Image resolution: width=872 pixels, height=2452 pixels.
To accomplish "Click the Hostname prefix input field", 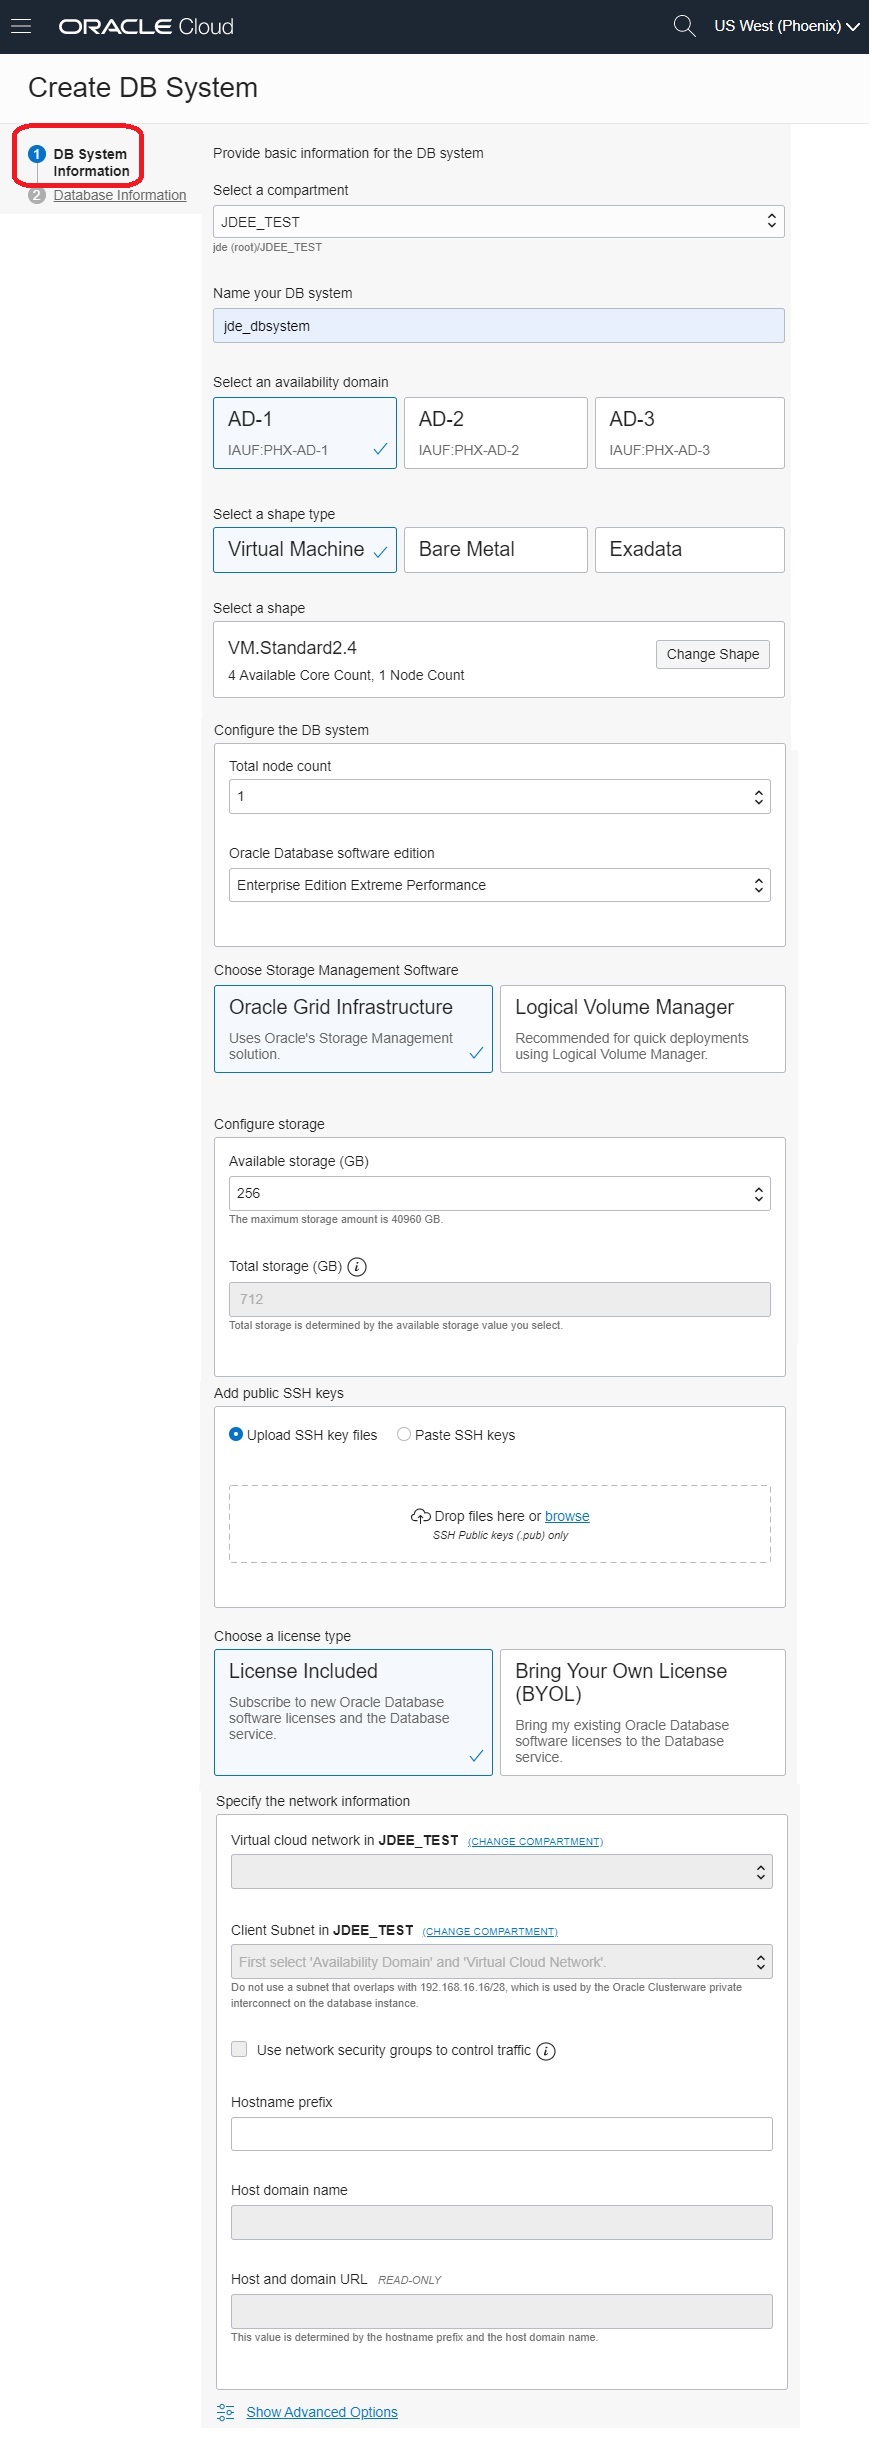I will point(501,2133).
